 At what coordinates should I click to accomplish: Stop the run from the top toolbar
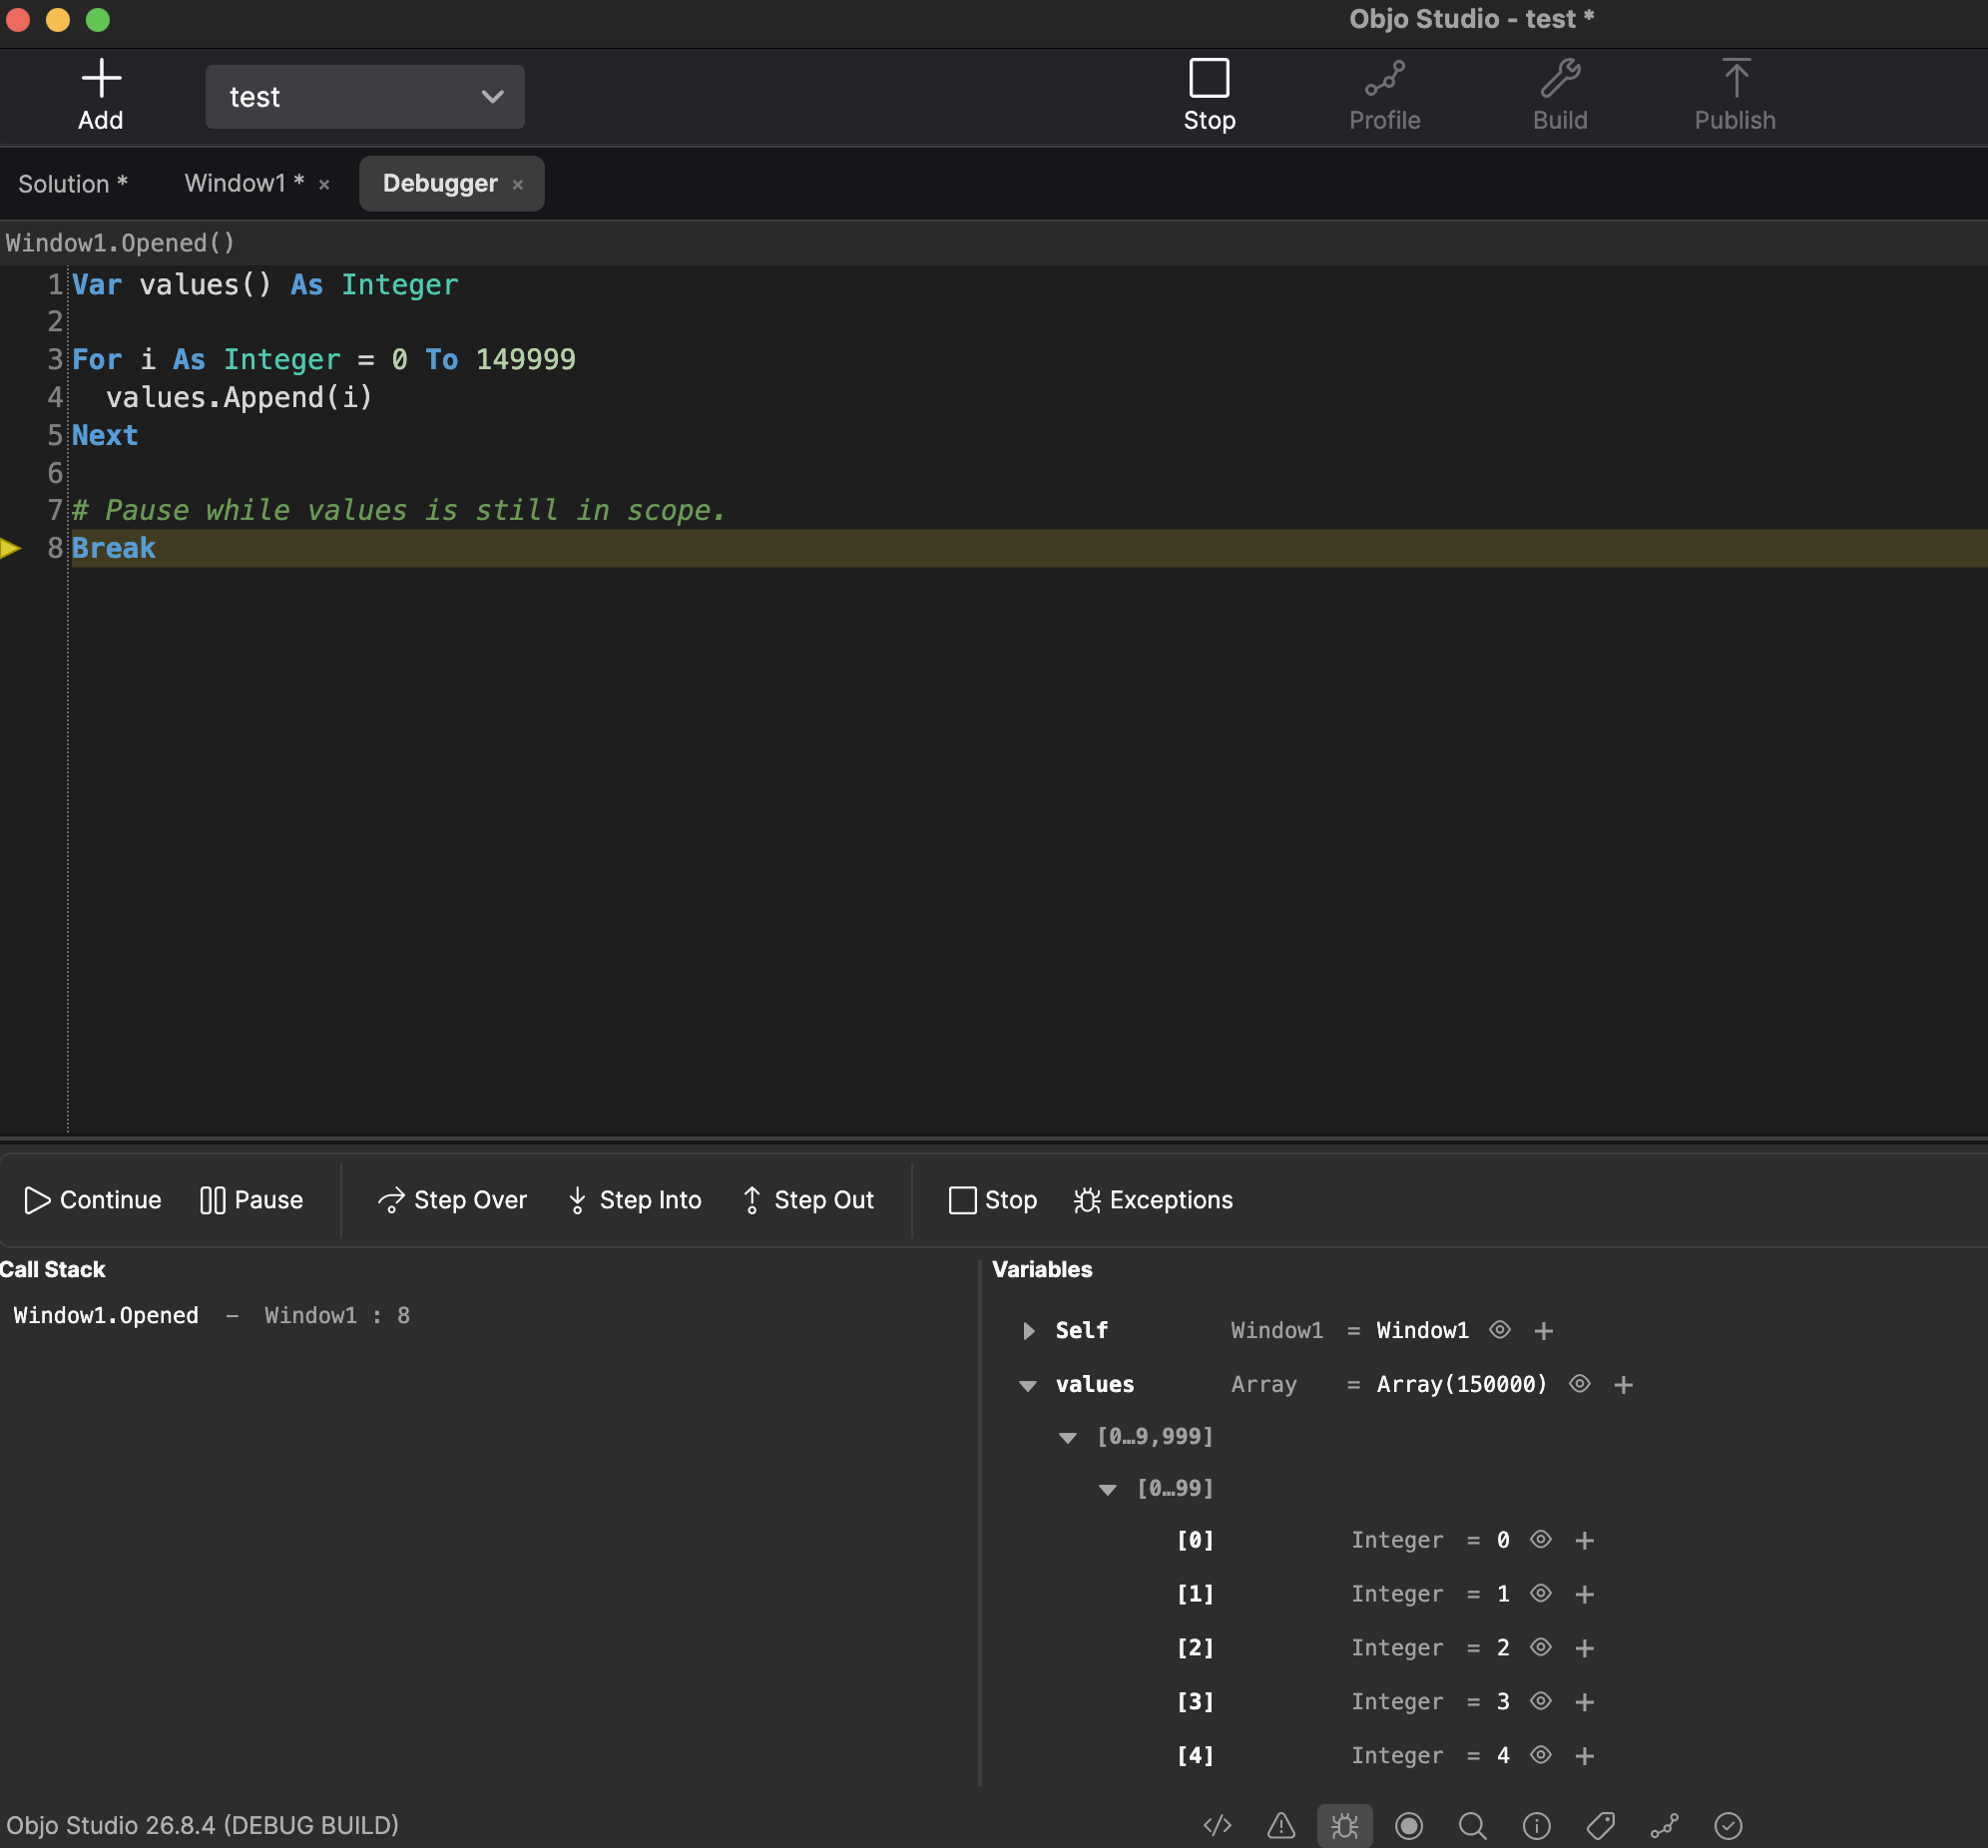1209,96
